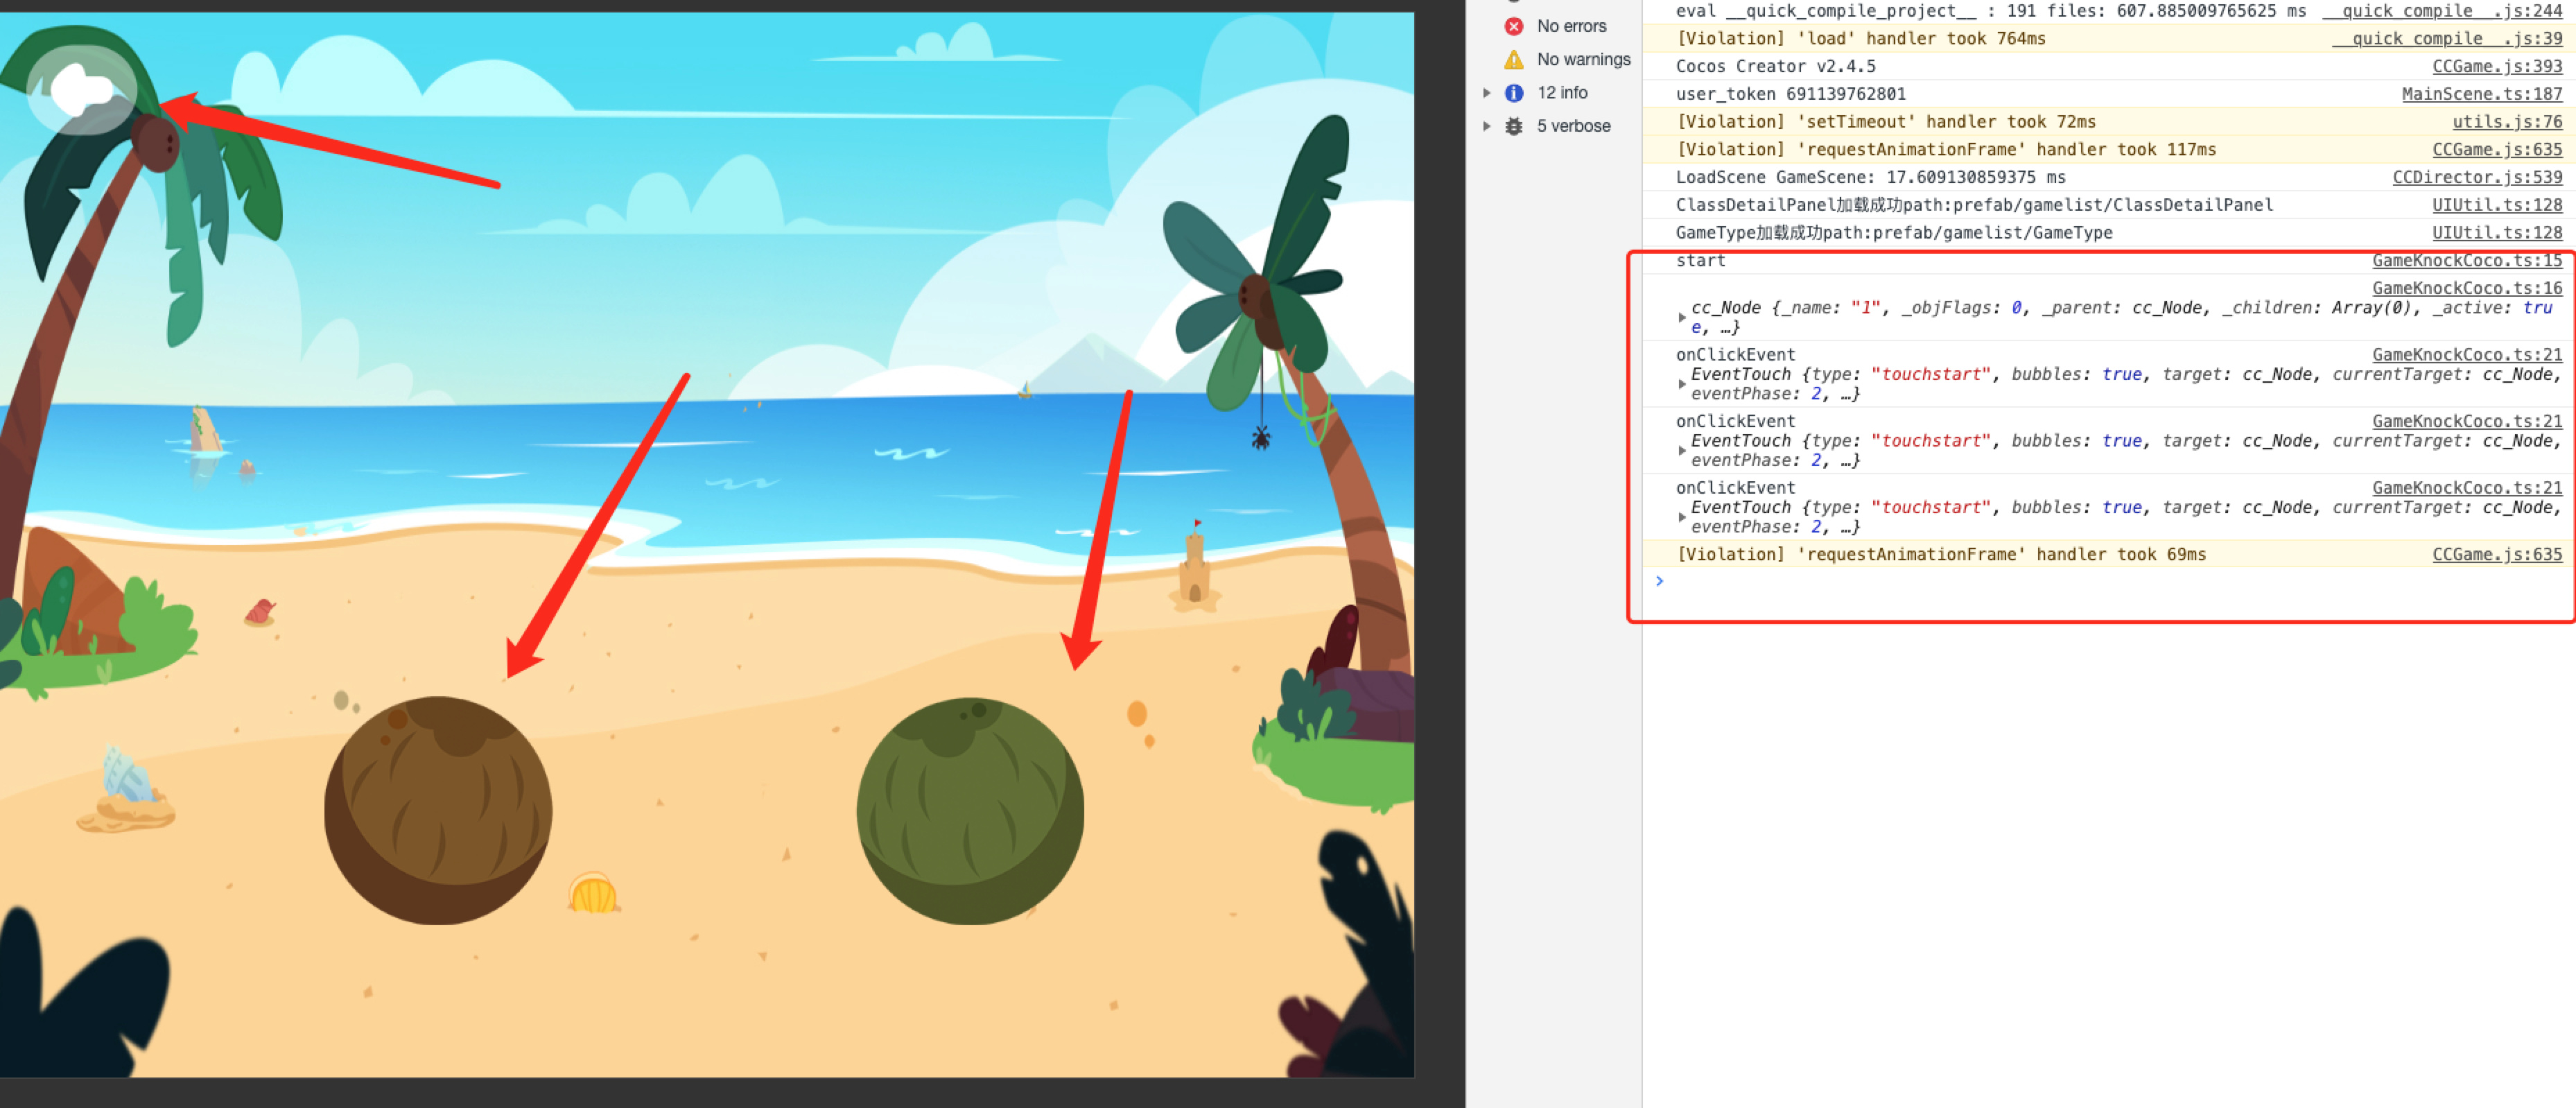Viewport: 2576px width, 1108px height.
Task: Expand the last EventTouch log object
Action: tap(1682, 517)
